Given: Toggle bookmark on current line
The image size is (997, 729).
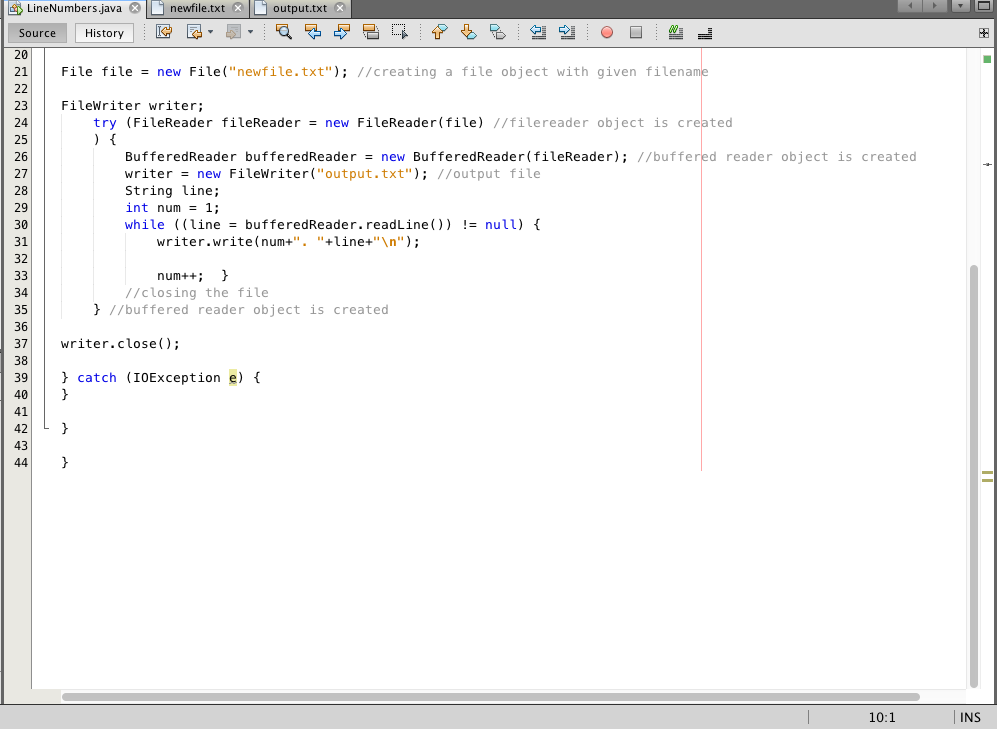Looking at the screenshot, I should coord(498,32).
